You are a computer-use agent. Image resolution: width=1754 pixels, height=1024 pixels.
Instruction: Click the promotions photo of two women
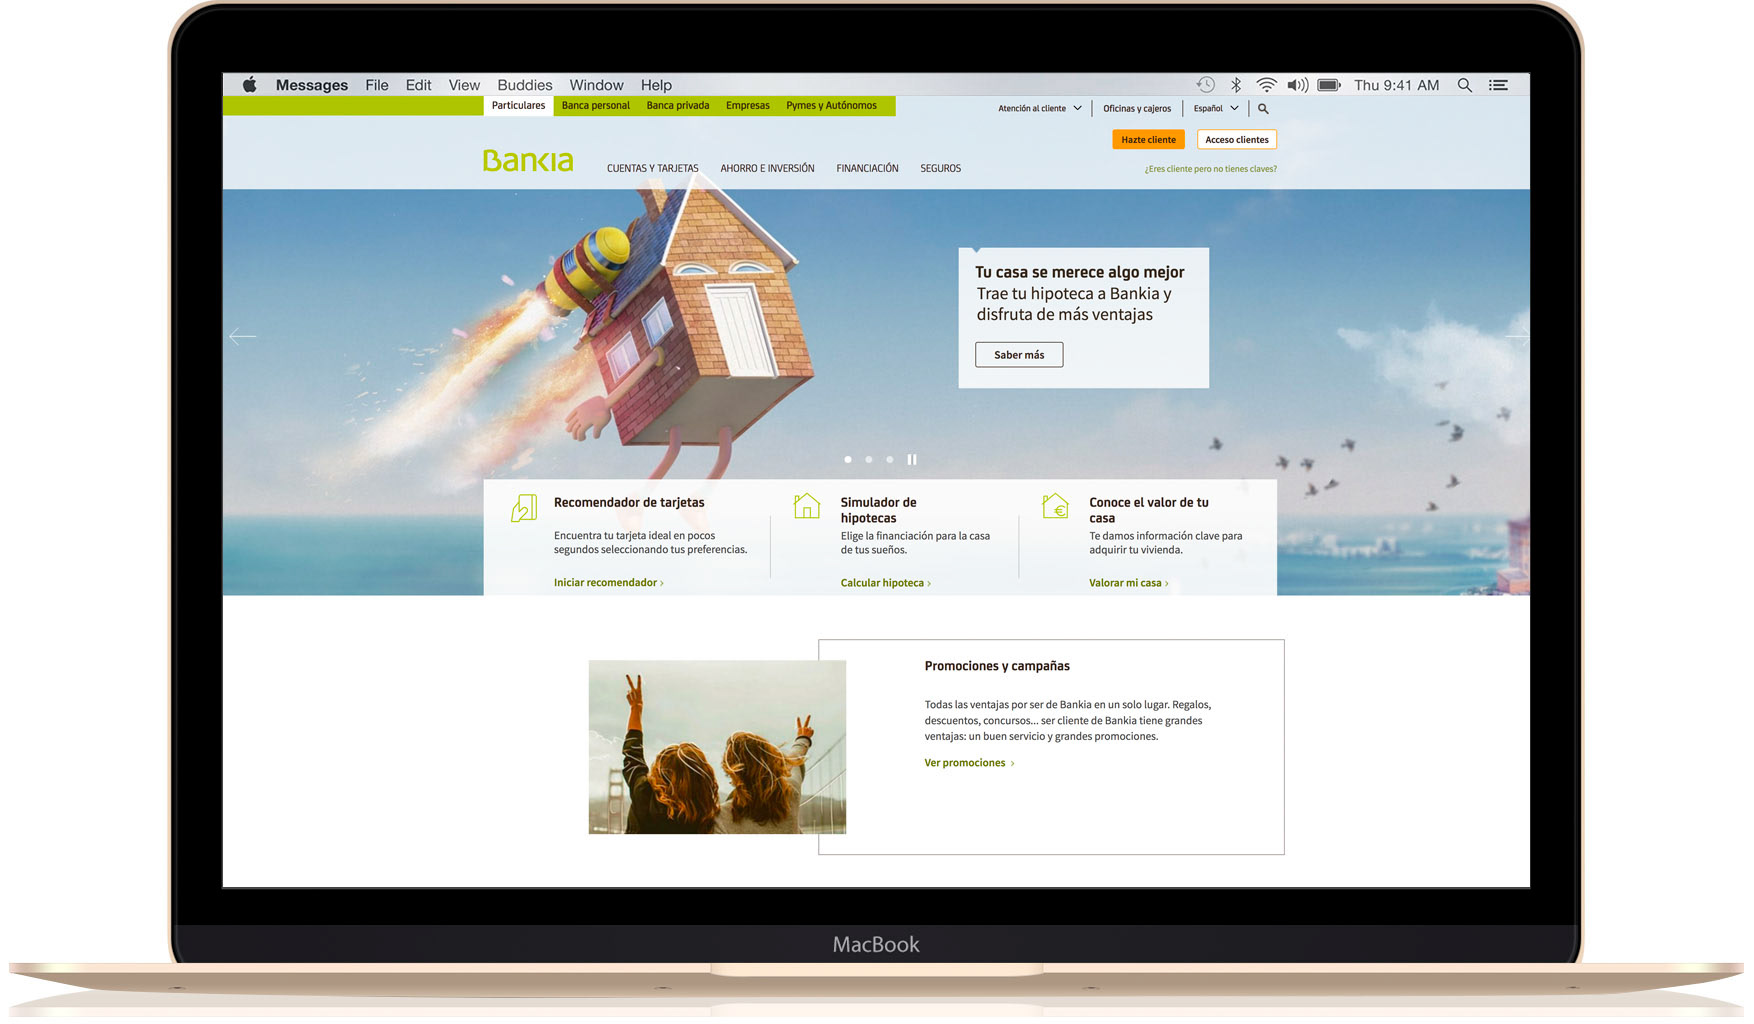(x=717, y=747)
